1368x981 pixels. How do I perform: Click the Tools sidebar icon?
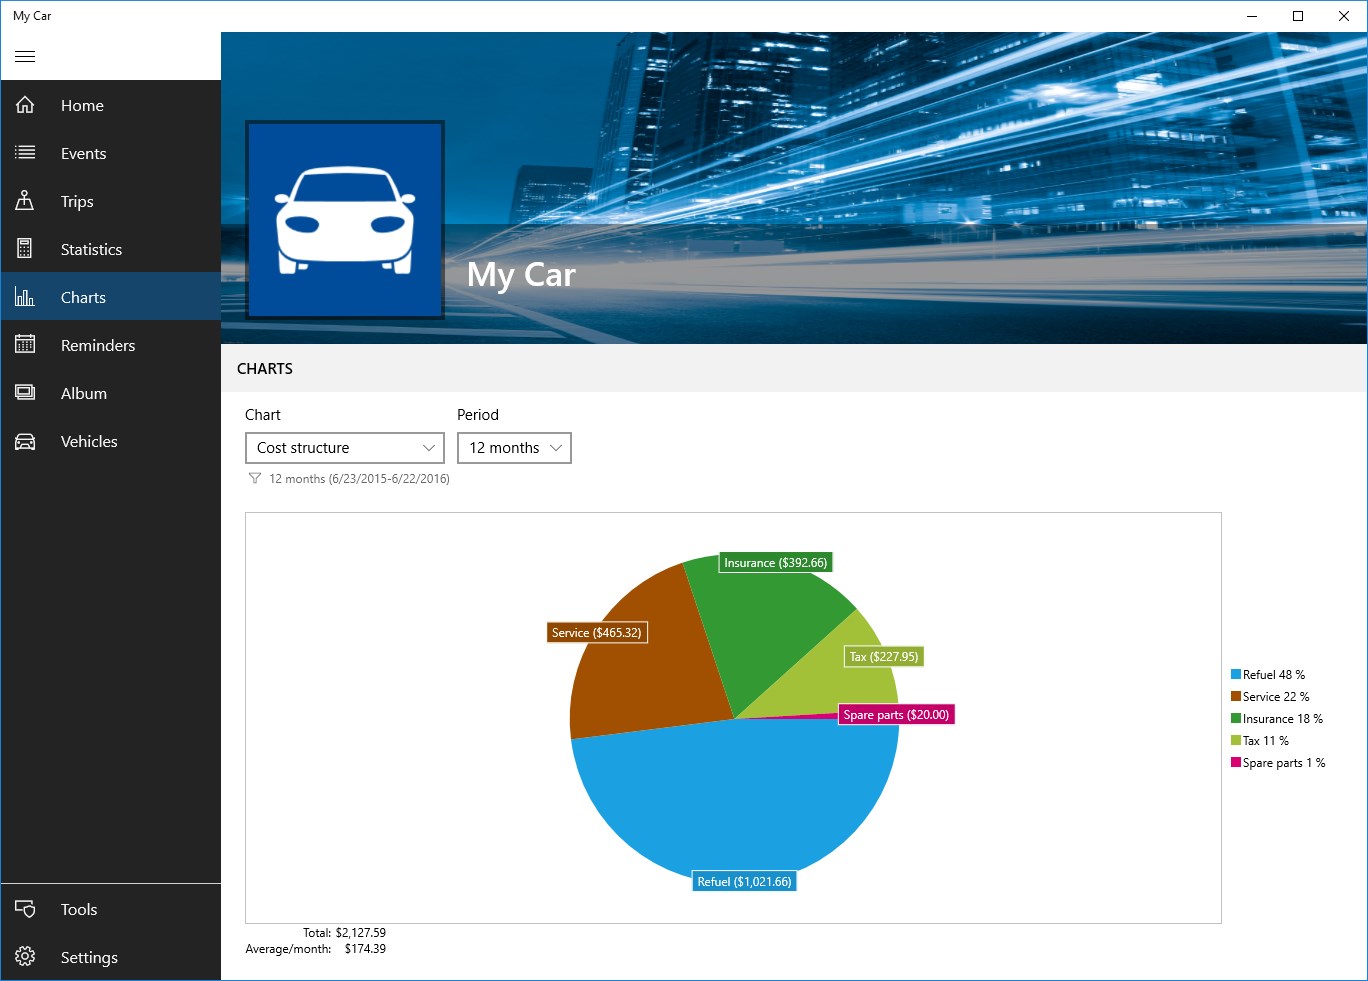(x=25, y=909)
